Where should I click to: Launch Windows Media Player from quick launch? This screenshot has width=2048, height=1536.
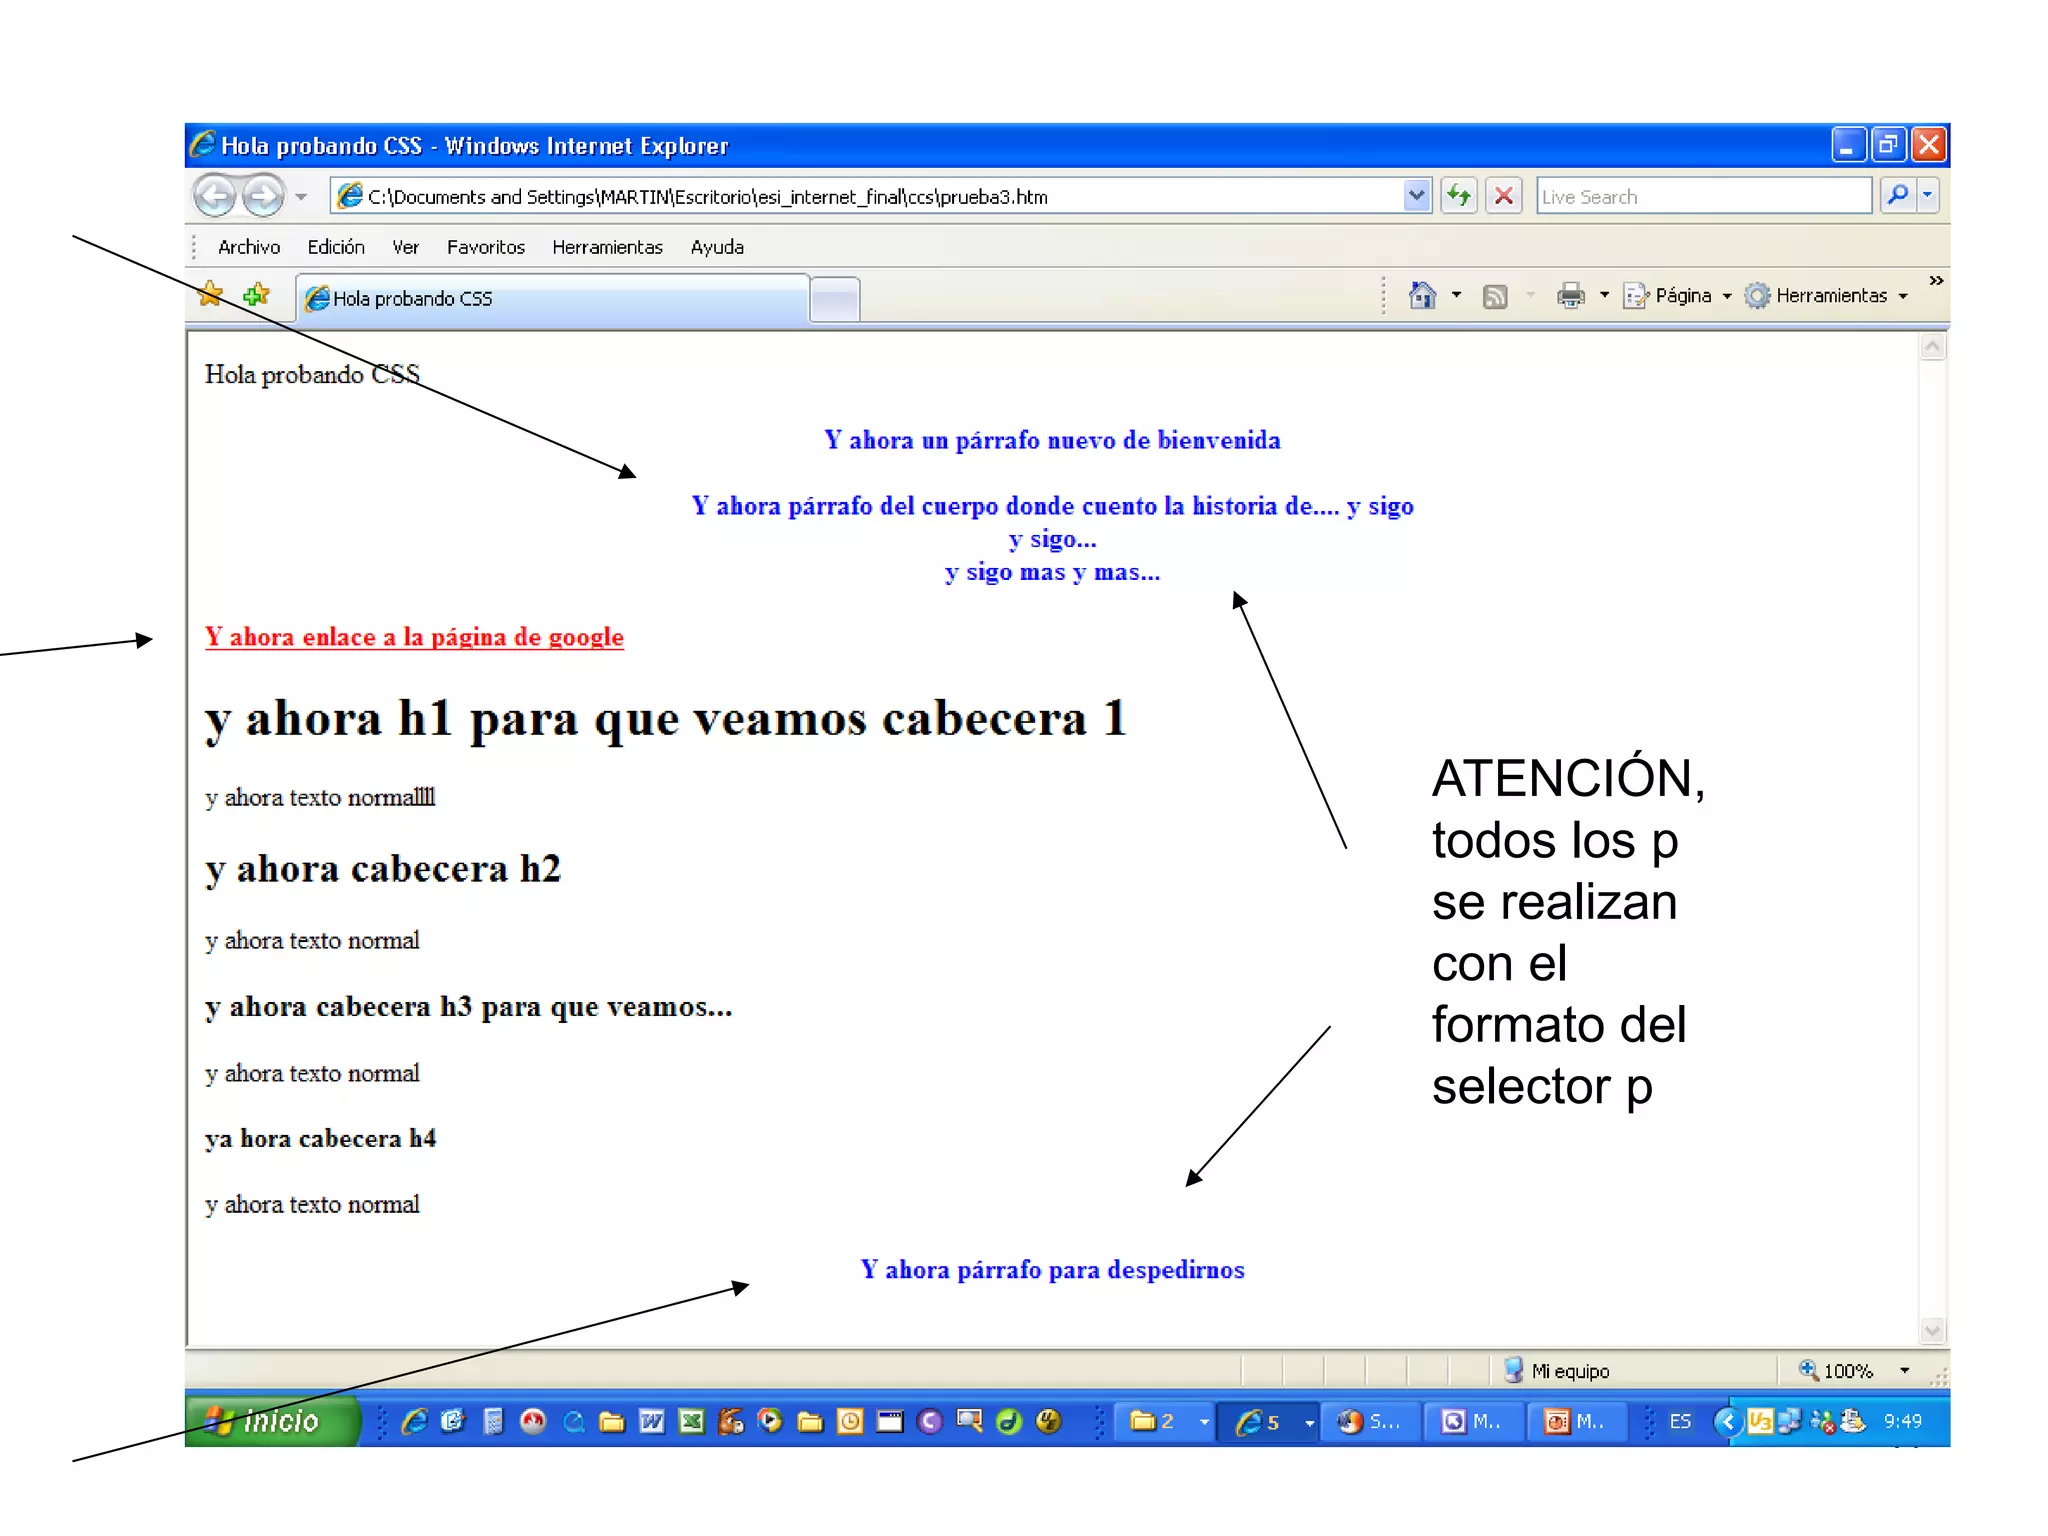tap(770, 1420)
